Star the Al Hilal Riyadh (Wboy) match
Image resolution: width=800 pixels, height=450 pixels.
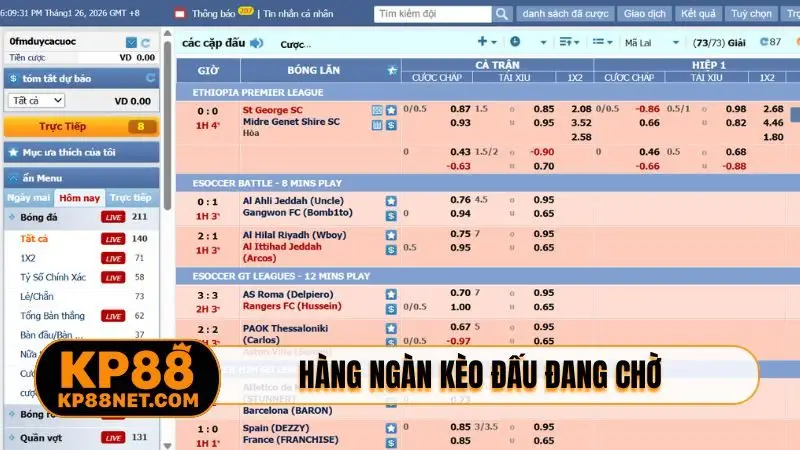(391, 235)
